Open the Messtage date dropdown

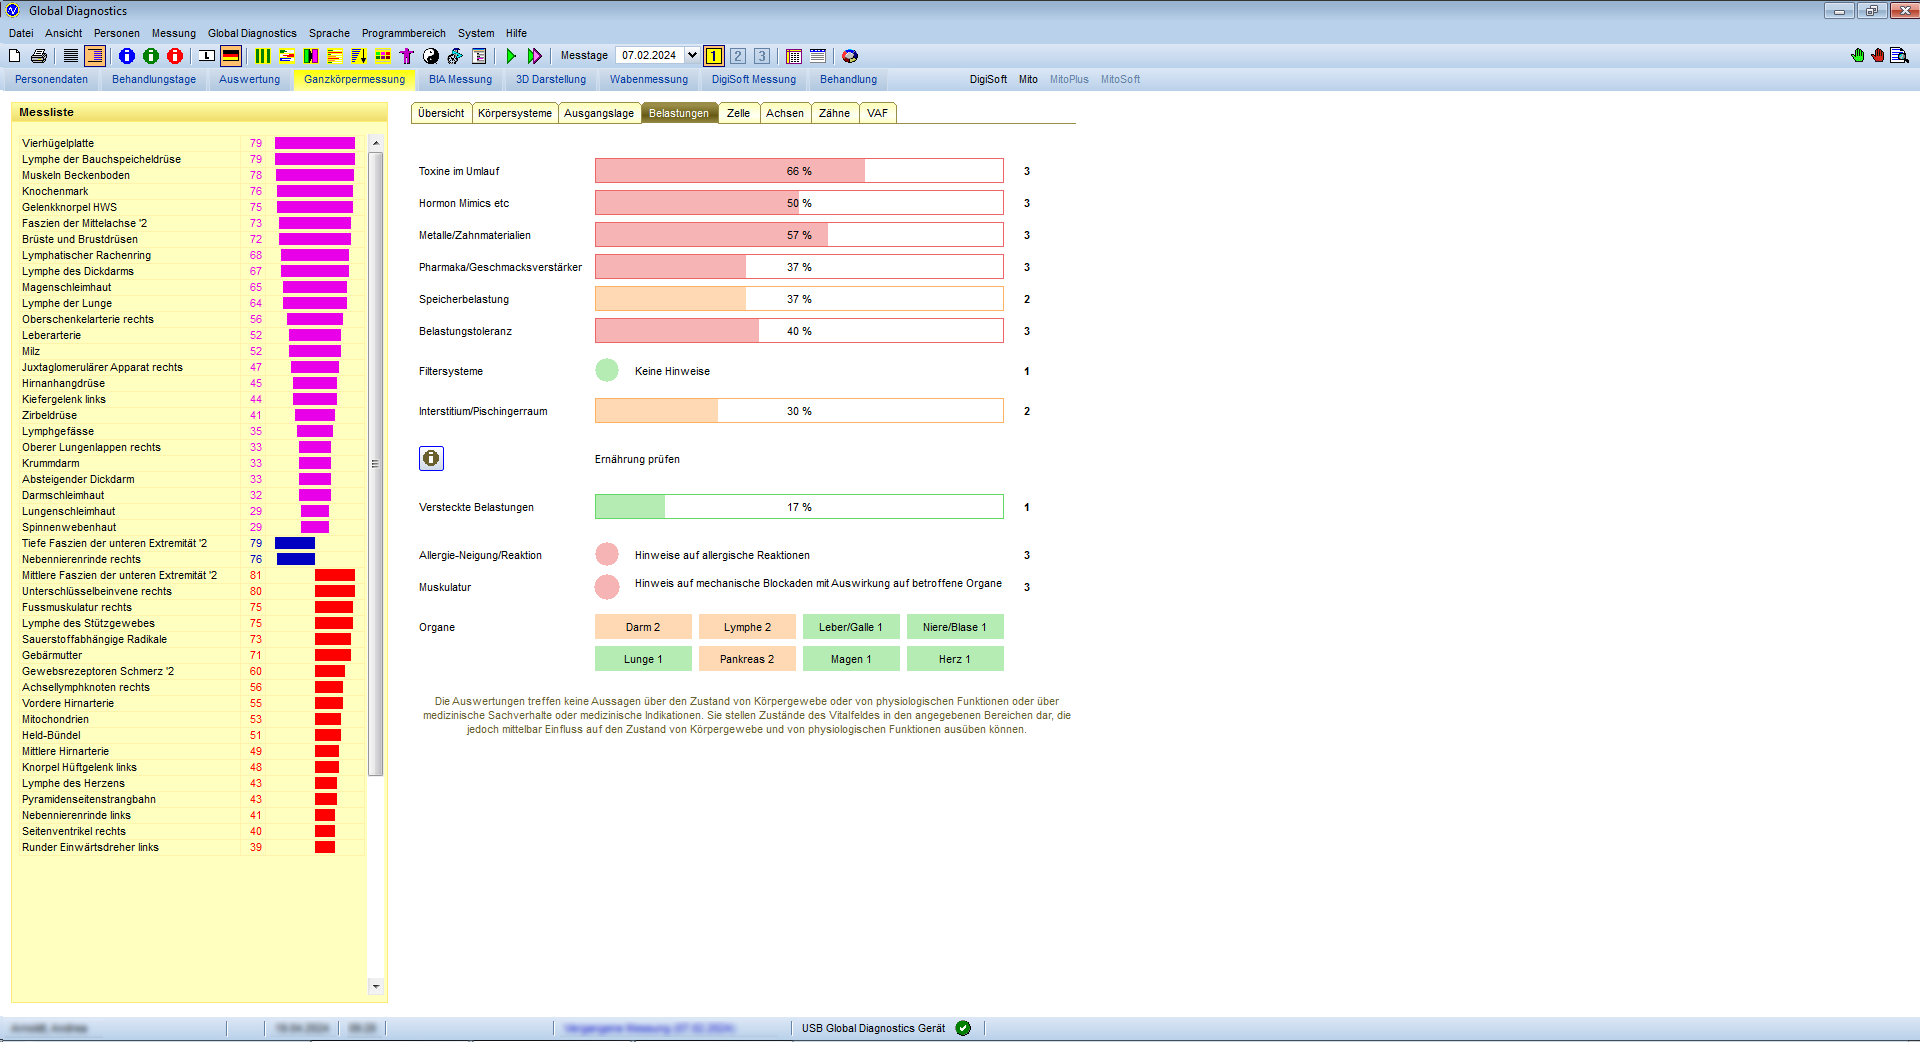click(x=692, y=55)
